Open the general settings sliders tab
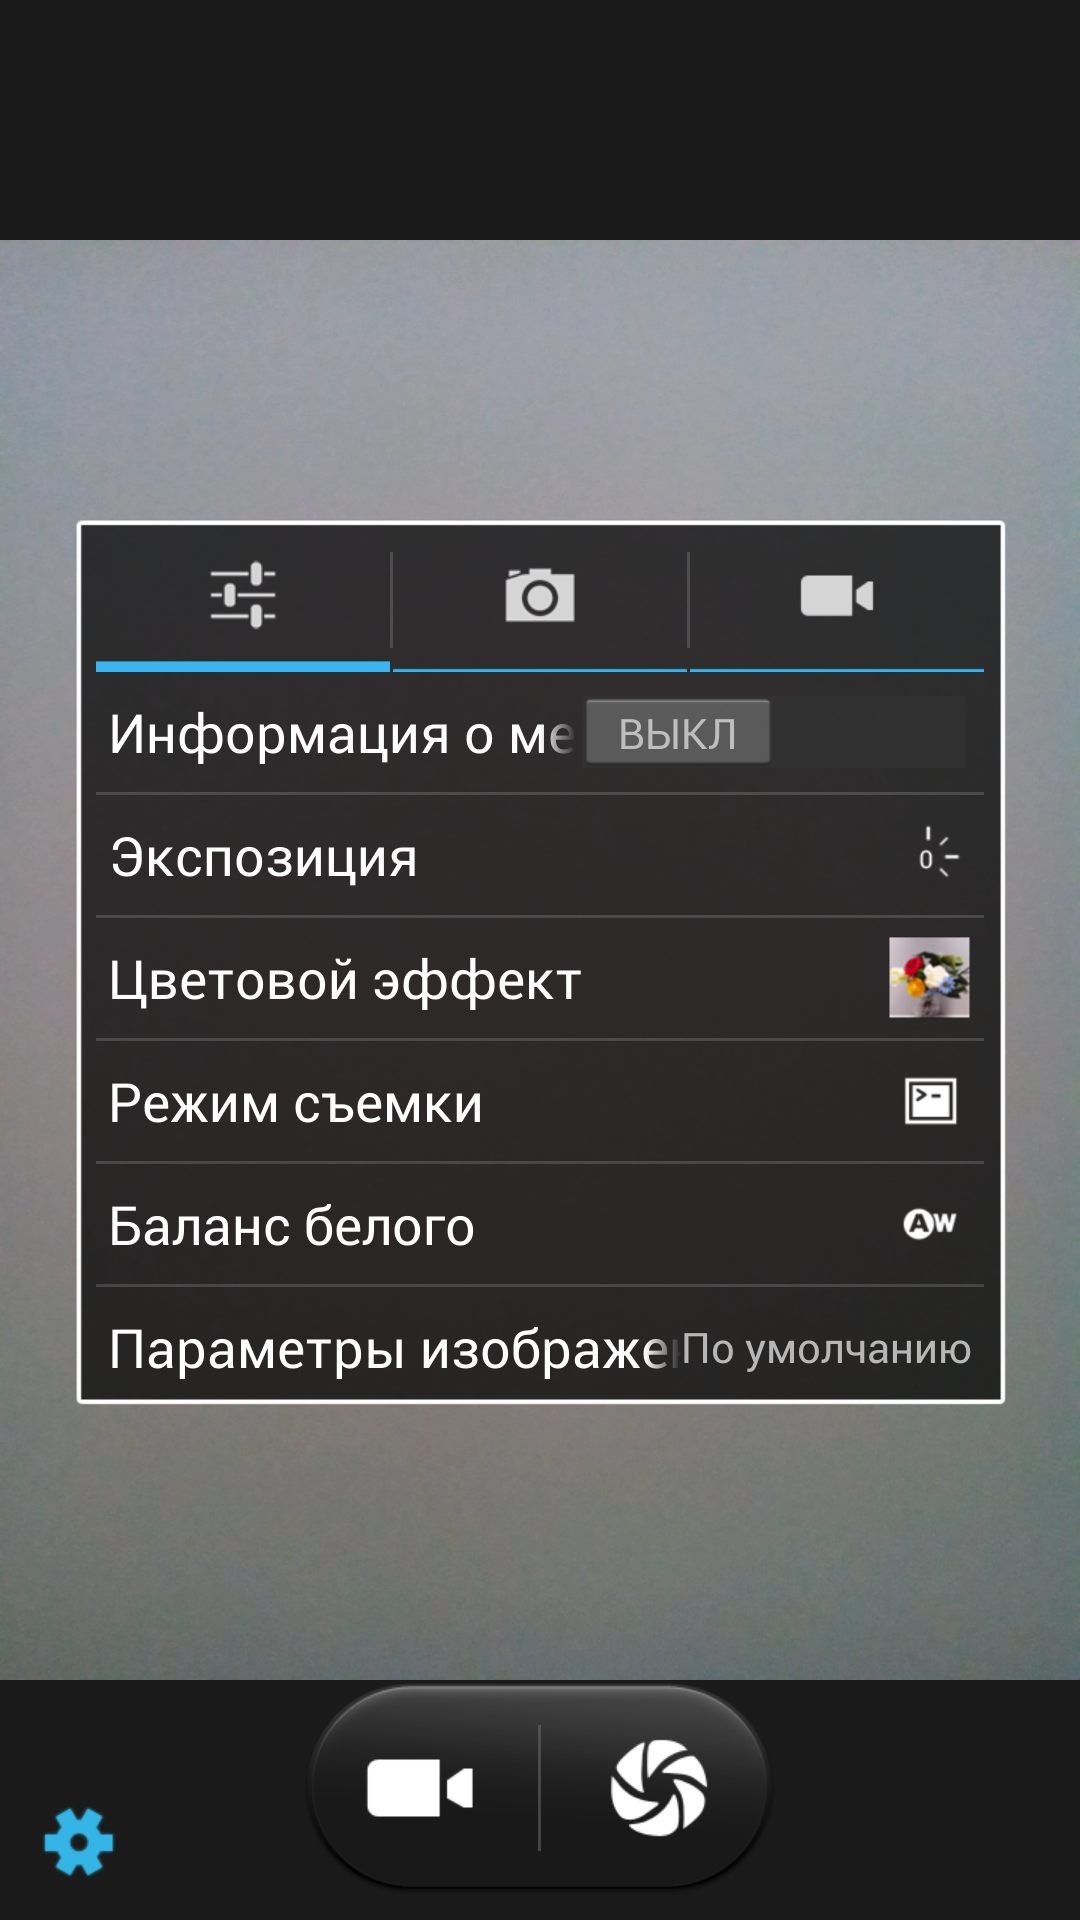 243,596
